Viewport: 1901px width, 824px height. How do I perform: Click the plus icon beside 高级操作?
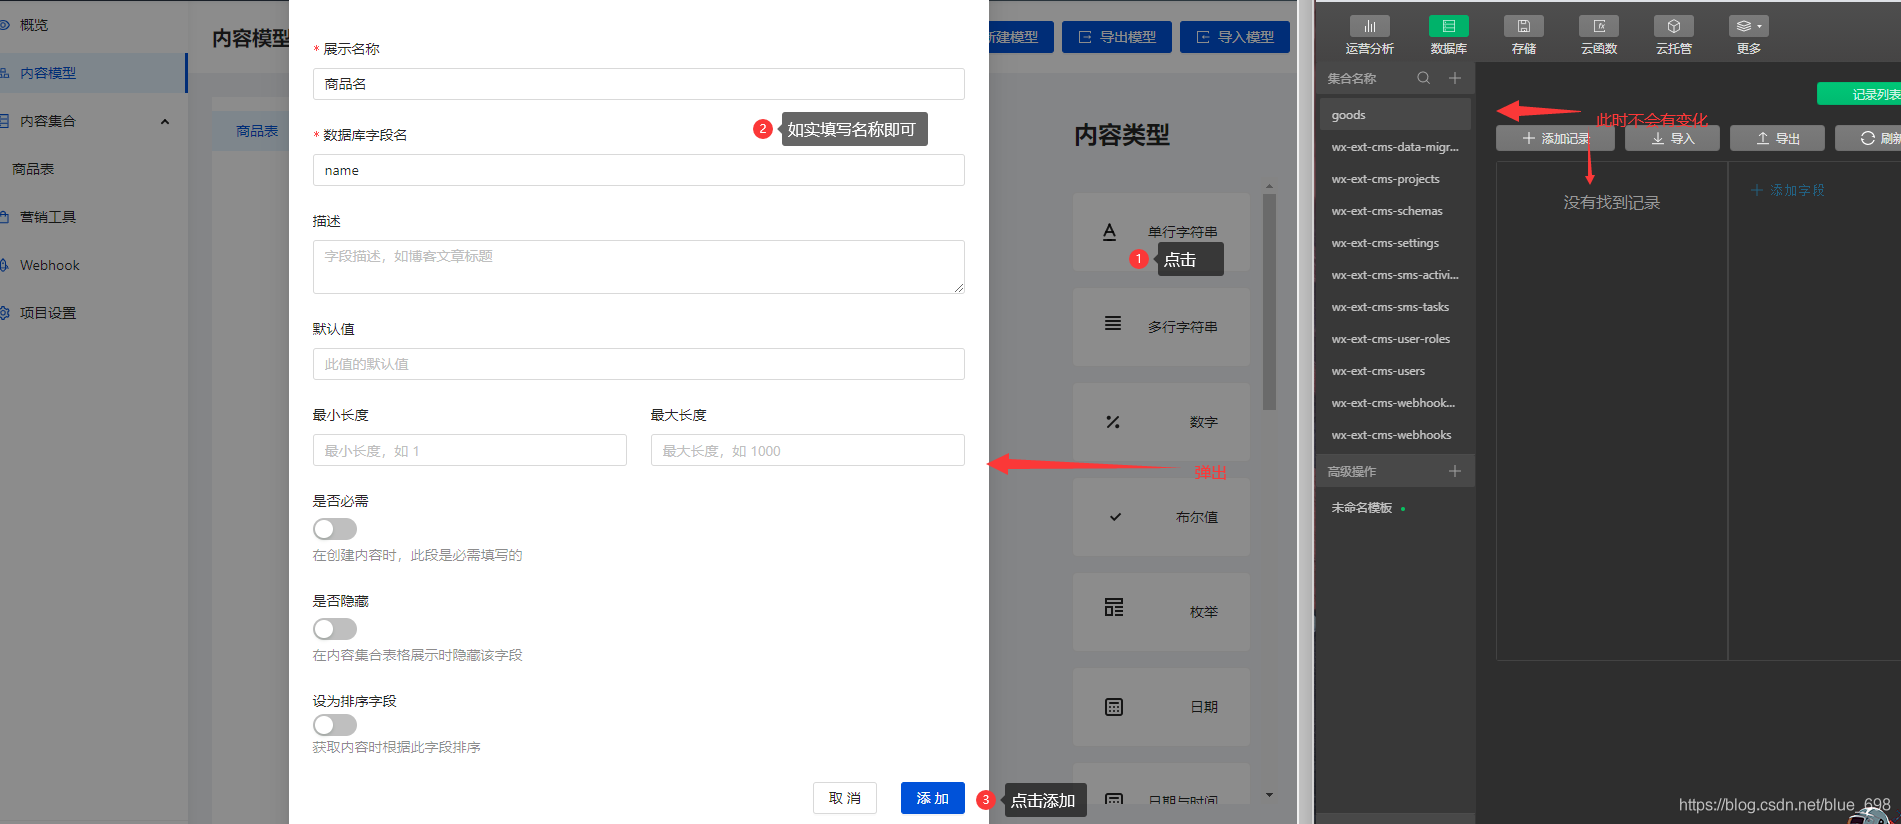point(1455,471)
